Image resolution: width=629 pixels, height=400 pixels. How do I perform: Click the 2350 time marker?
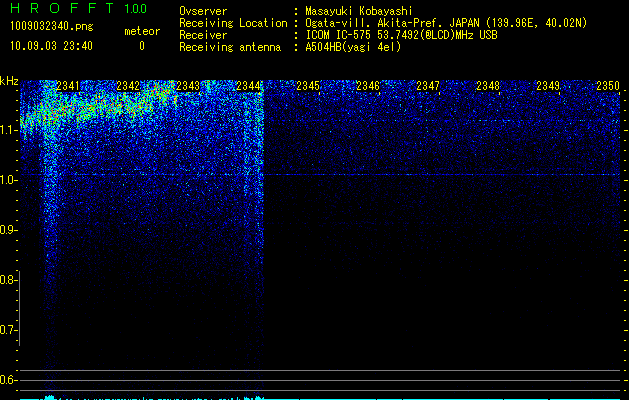pos(608,86)
